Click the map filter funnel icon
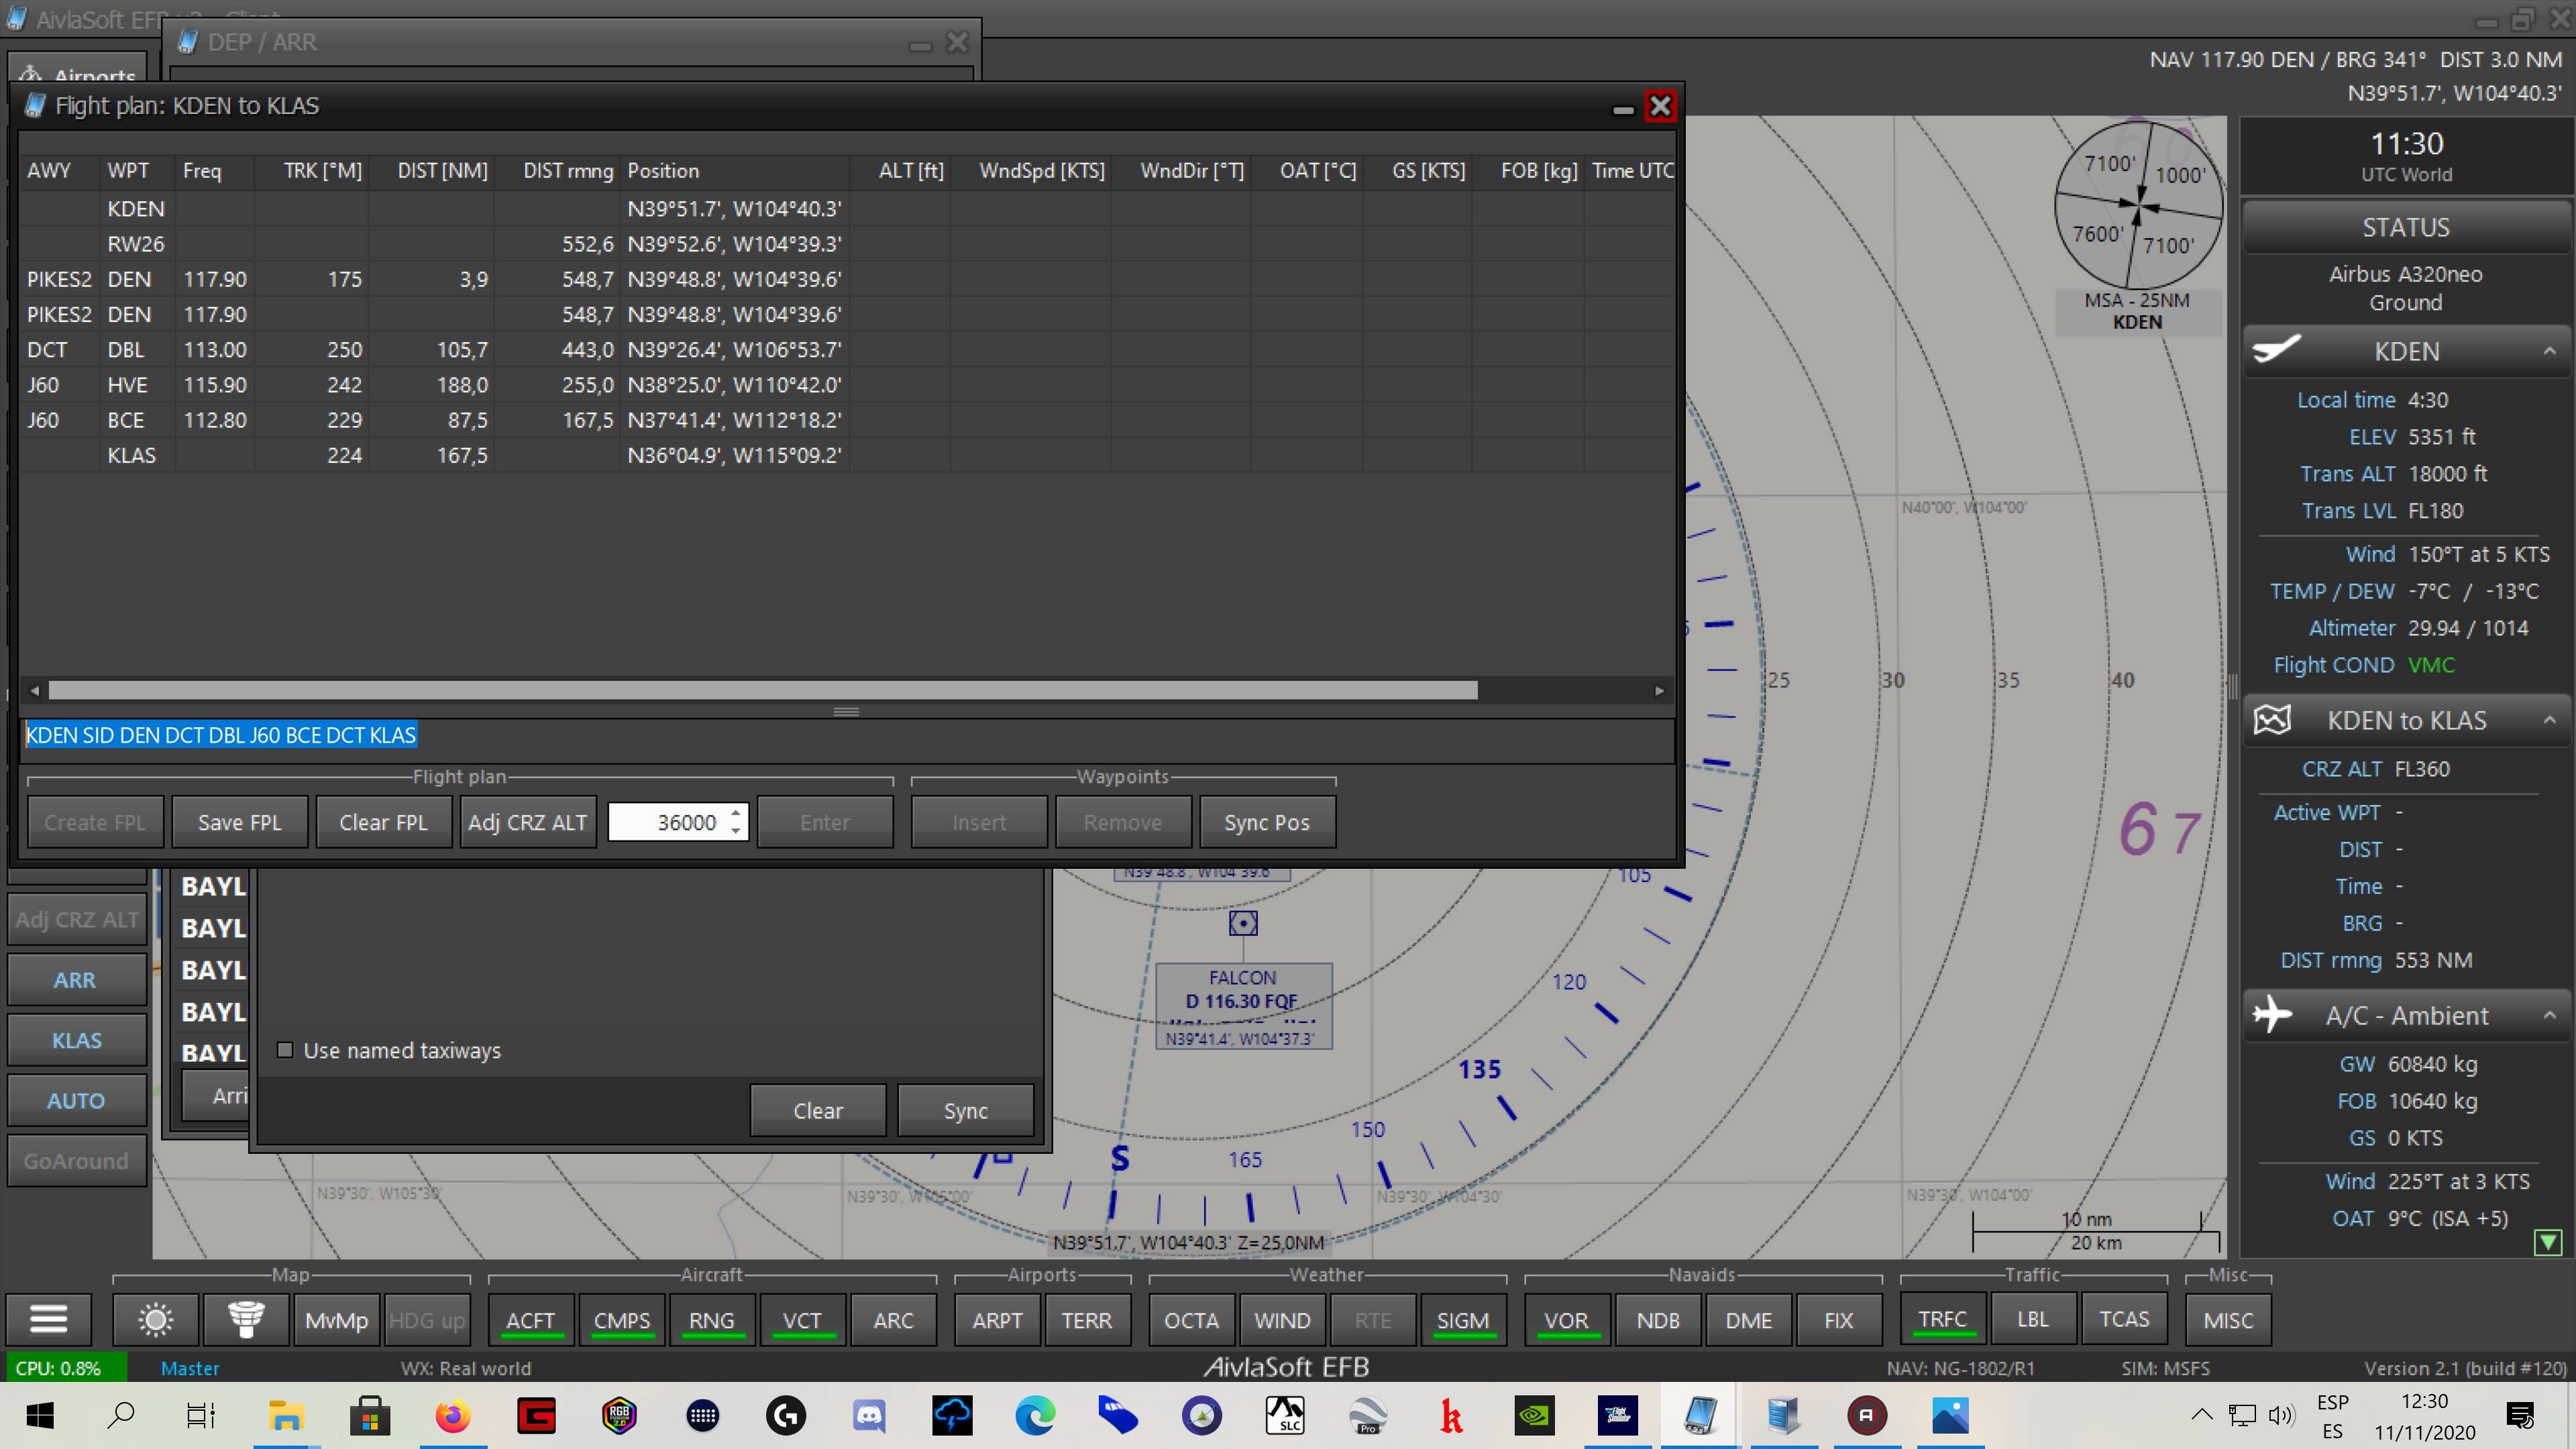Image resolution: width=2576 pixels, height=1449 pixels. tap(246, 1320)
